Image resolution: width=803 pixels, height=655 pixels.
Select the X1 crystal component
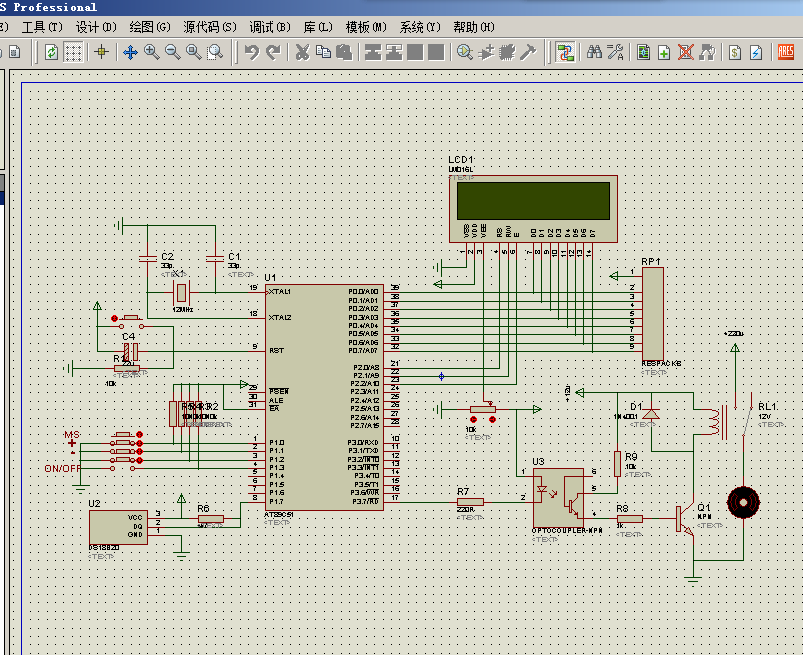coord(181,292)
